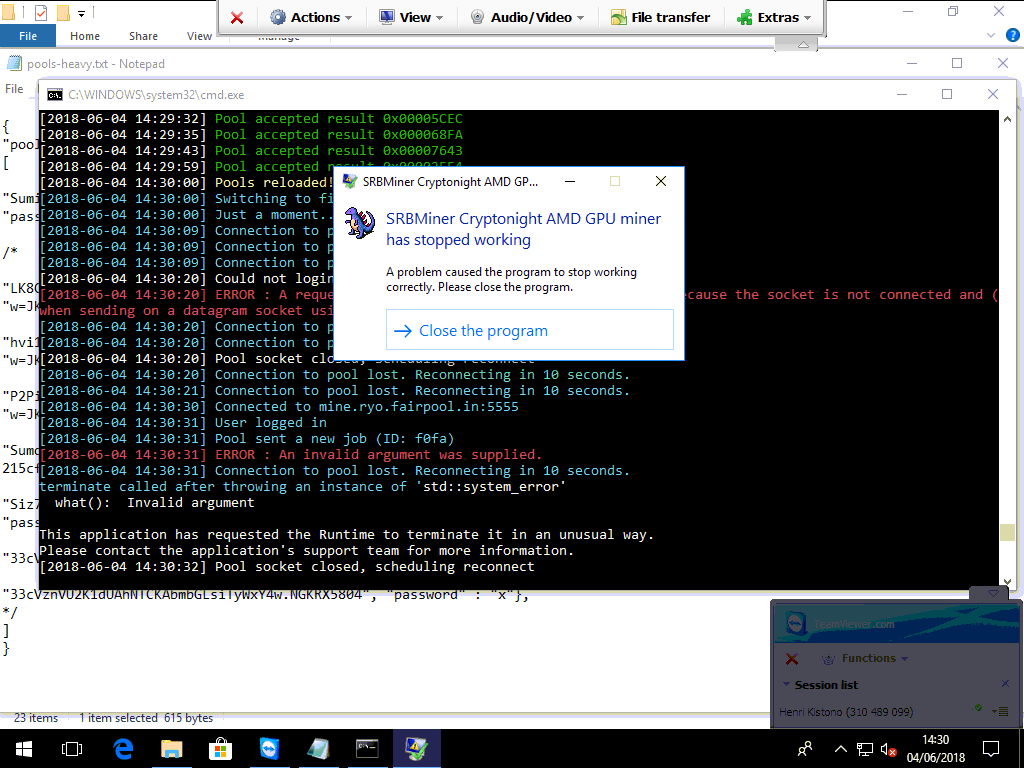The height and width of the screenshot is (768, 1024).
Task: Select Henri Kistono session entry
Action: click(x=846, y=712)
